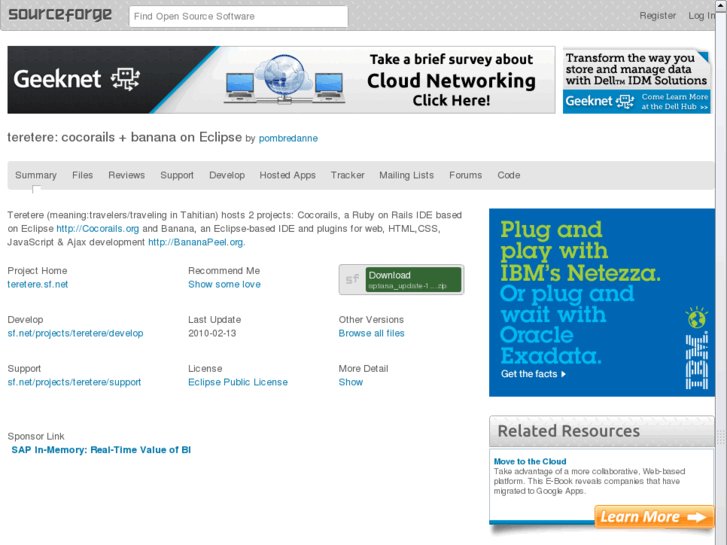Open sf.net/projects/teretere/support link
This screenshot has width=727, height=545.
point(74,382)
